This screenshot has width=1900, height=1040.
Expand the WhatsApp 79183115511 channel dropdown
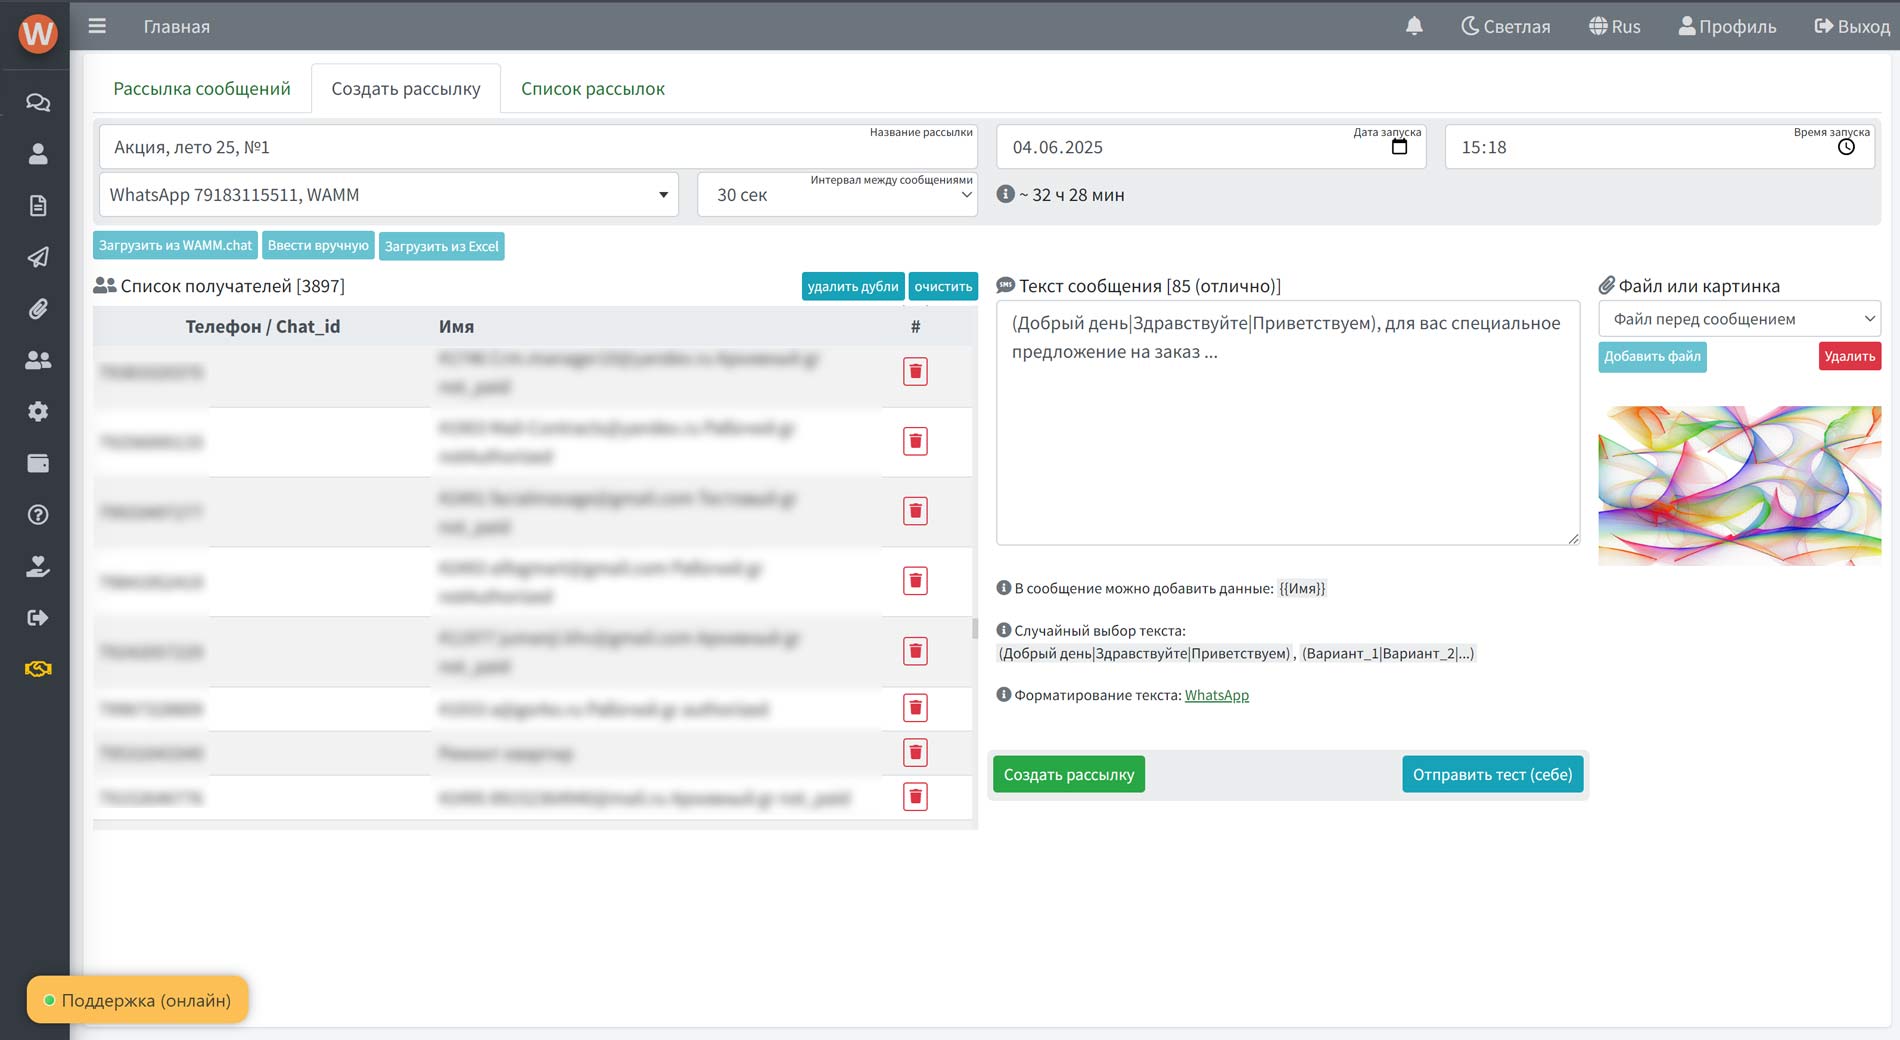pyautogui.click(x=388, y=195)
